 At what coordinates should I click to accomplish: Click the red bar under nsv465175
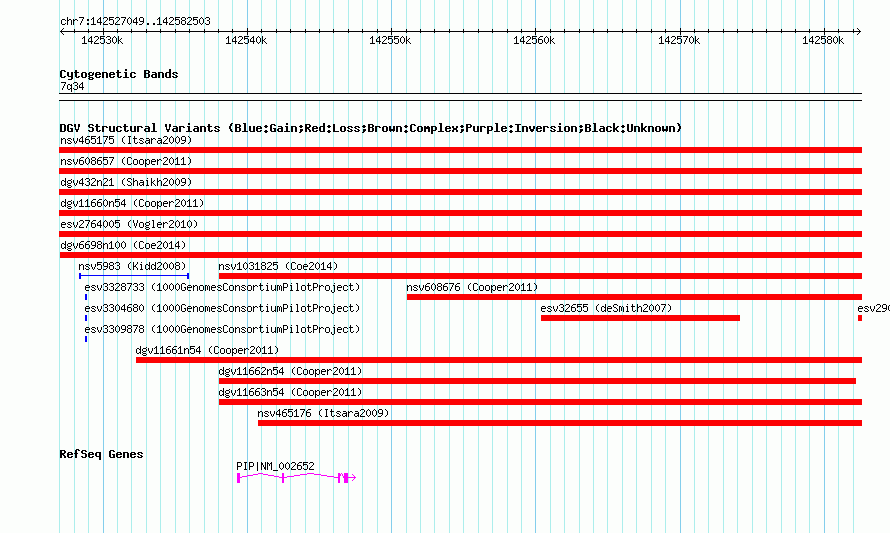pyautogui.click(x=460, y=150)
